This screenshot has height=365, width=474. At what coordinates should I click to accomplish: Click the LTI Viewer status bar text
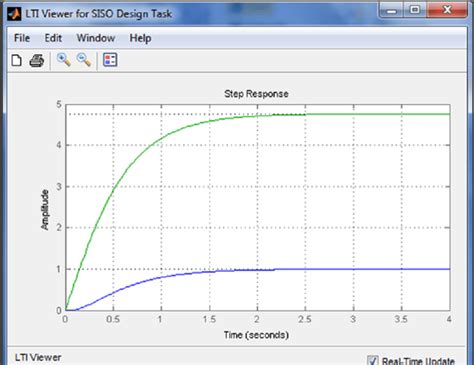(x=38, y=358)
